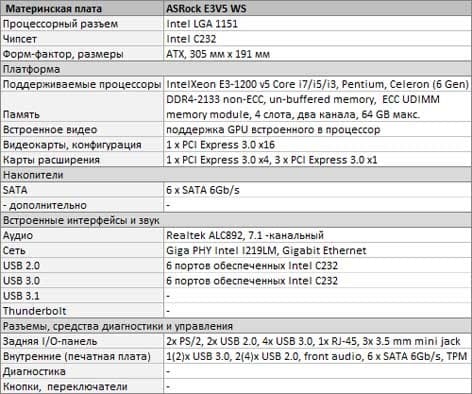Click the Thunderbolt label cell
This screenshot has height=394, width=472.
(x=82, y=311)
